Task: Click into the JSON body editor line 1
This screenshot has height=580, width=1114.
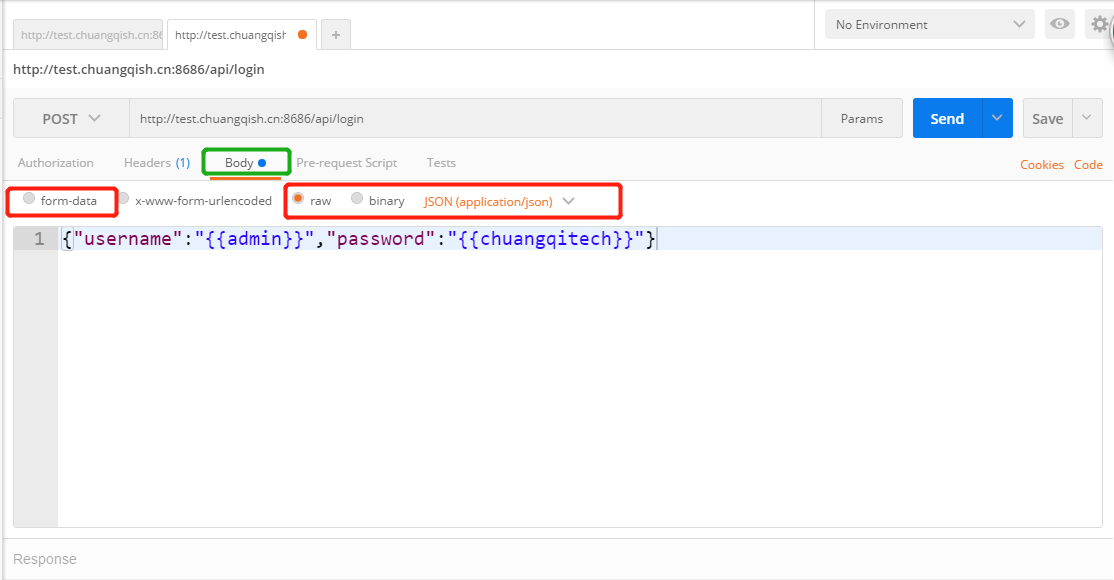Action: (x=580, y=239)
